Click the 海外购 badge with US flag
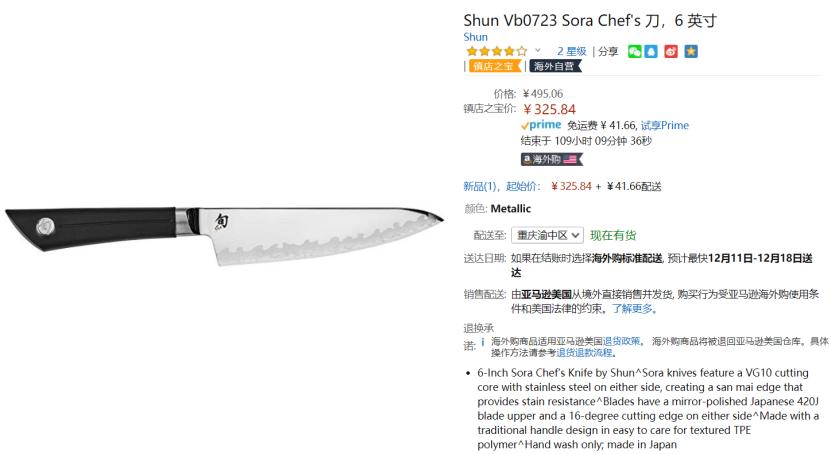Viewport: 831px width, 454px height. click(551, 159)
